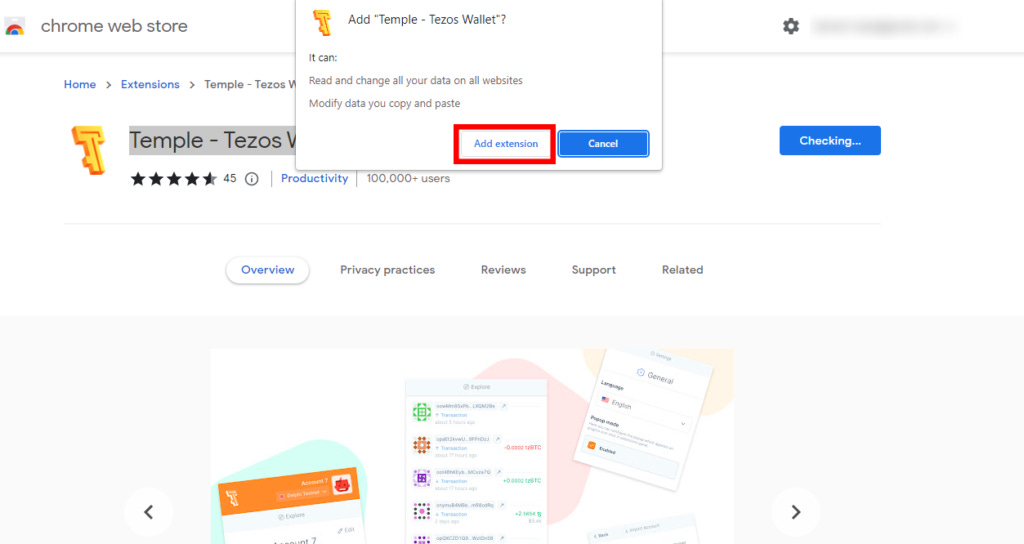Screen dimensions: 1024x544
Task: Switch to the Related tab
Action: (682, 270)
